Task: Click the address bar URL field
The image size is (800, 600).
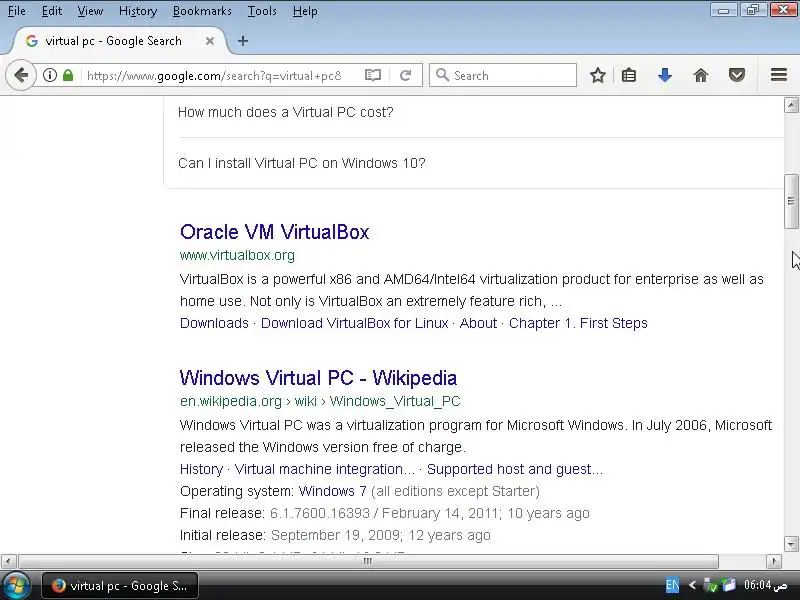Action: [x=219, y=76]
